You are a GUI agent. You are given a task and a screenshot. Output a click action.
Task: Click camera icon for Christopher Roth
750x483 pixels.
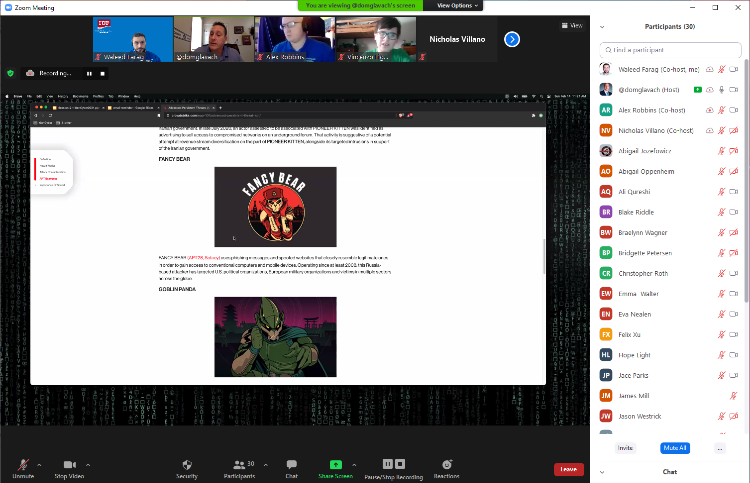tap(733, 274)
